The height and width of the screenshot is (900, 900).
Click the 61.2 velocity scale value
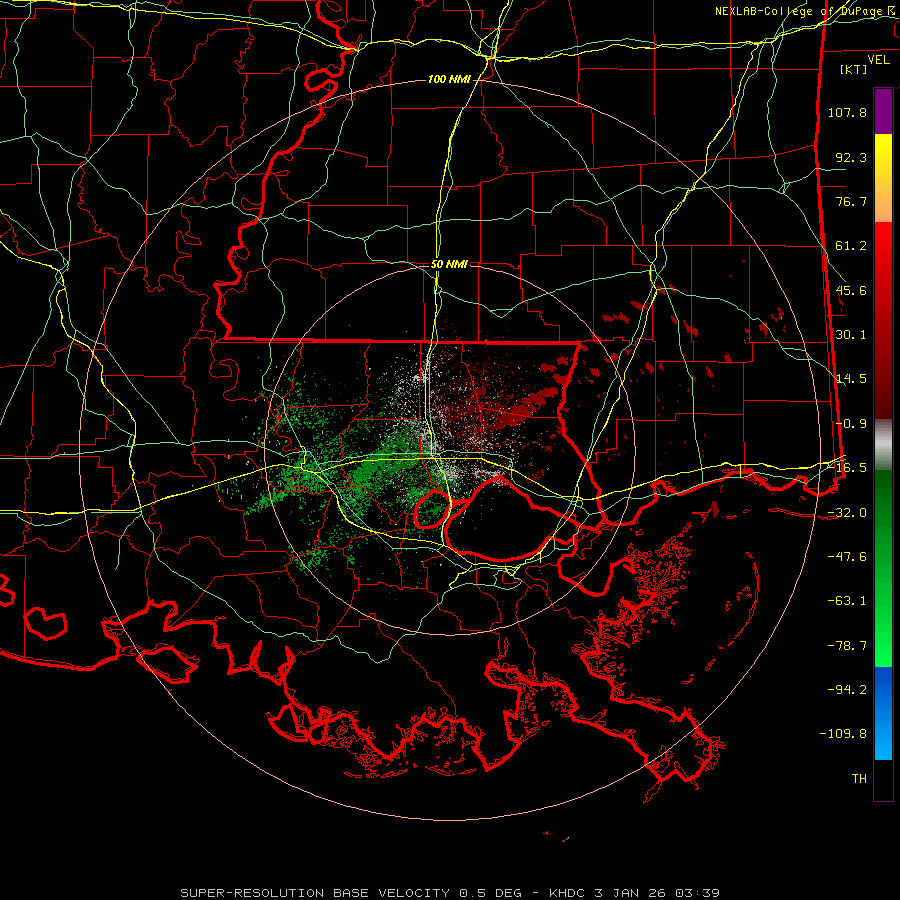point(851,246)
